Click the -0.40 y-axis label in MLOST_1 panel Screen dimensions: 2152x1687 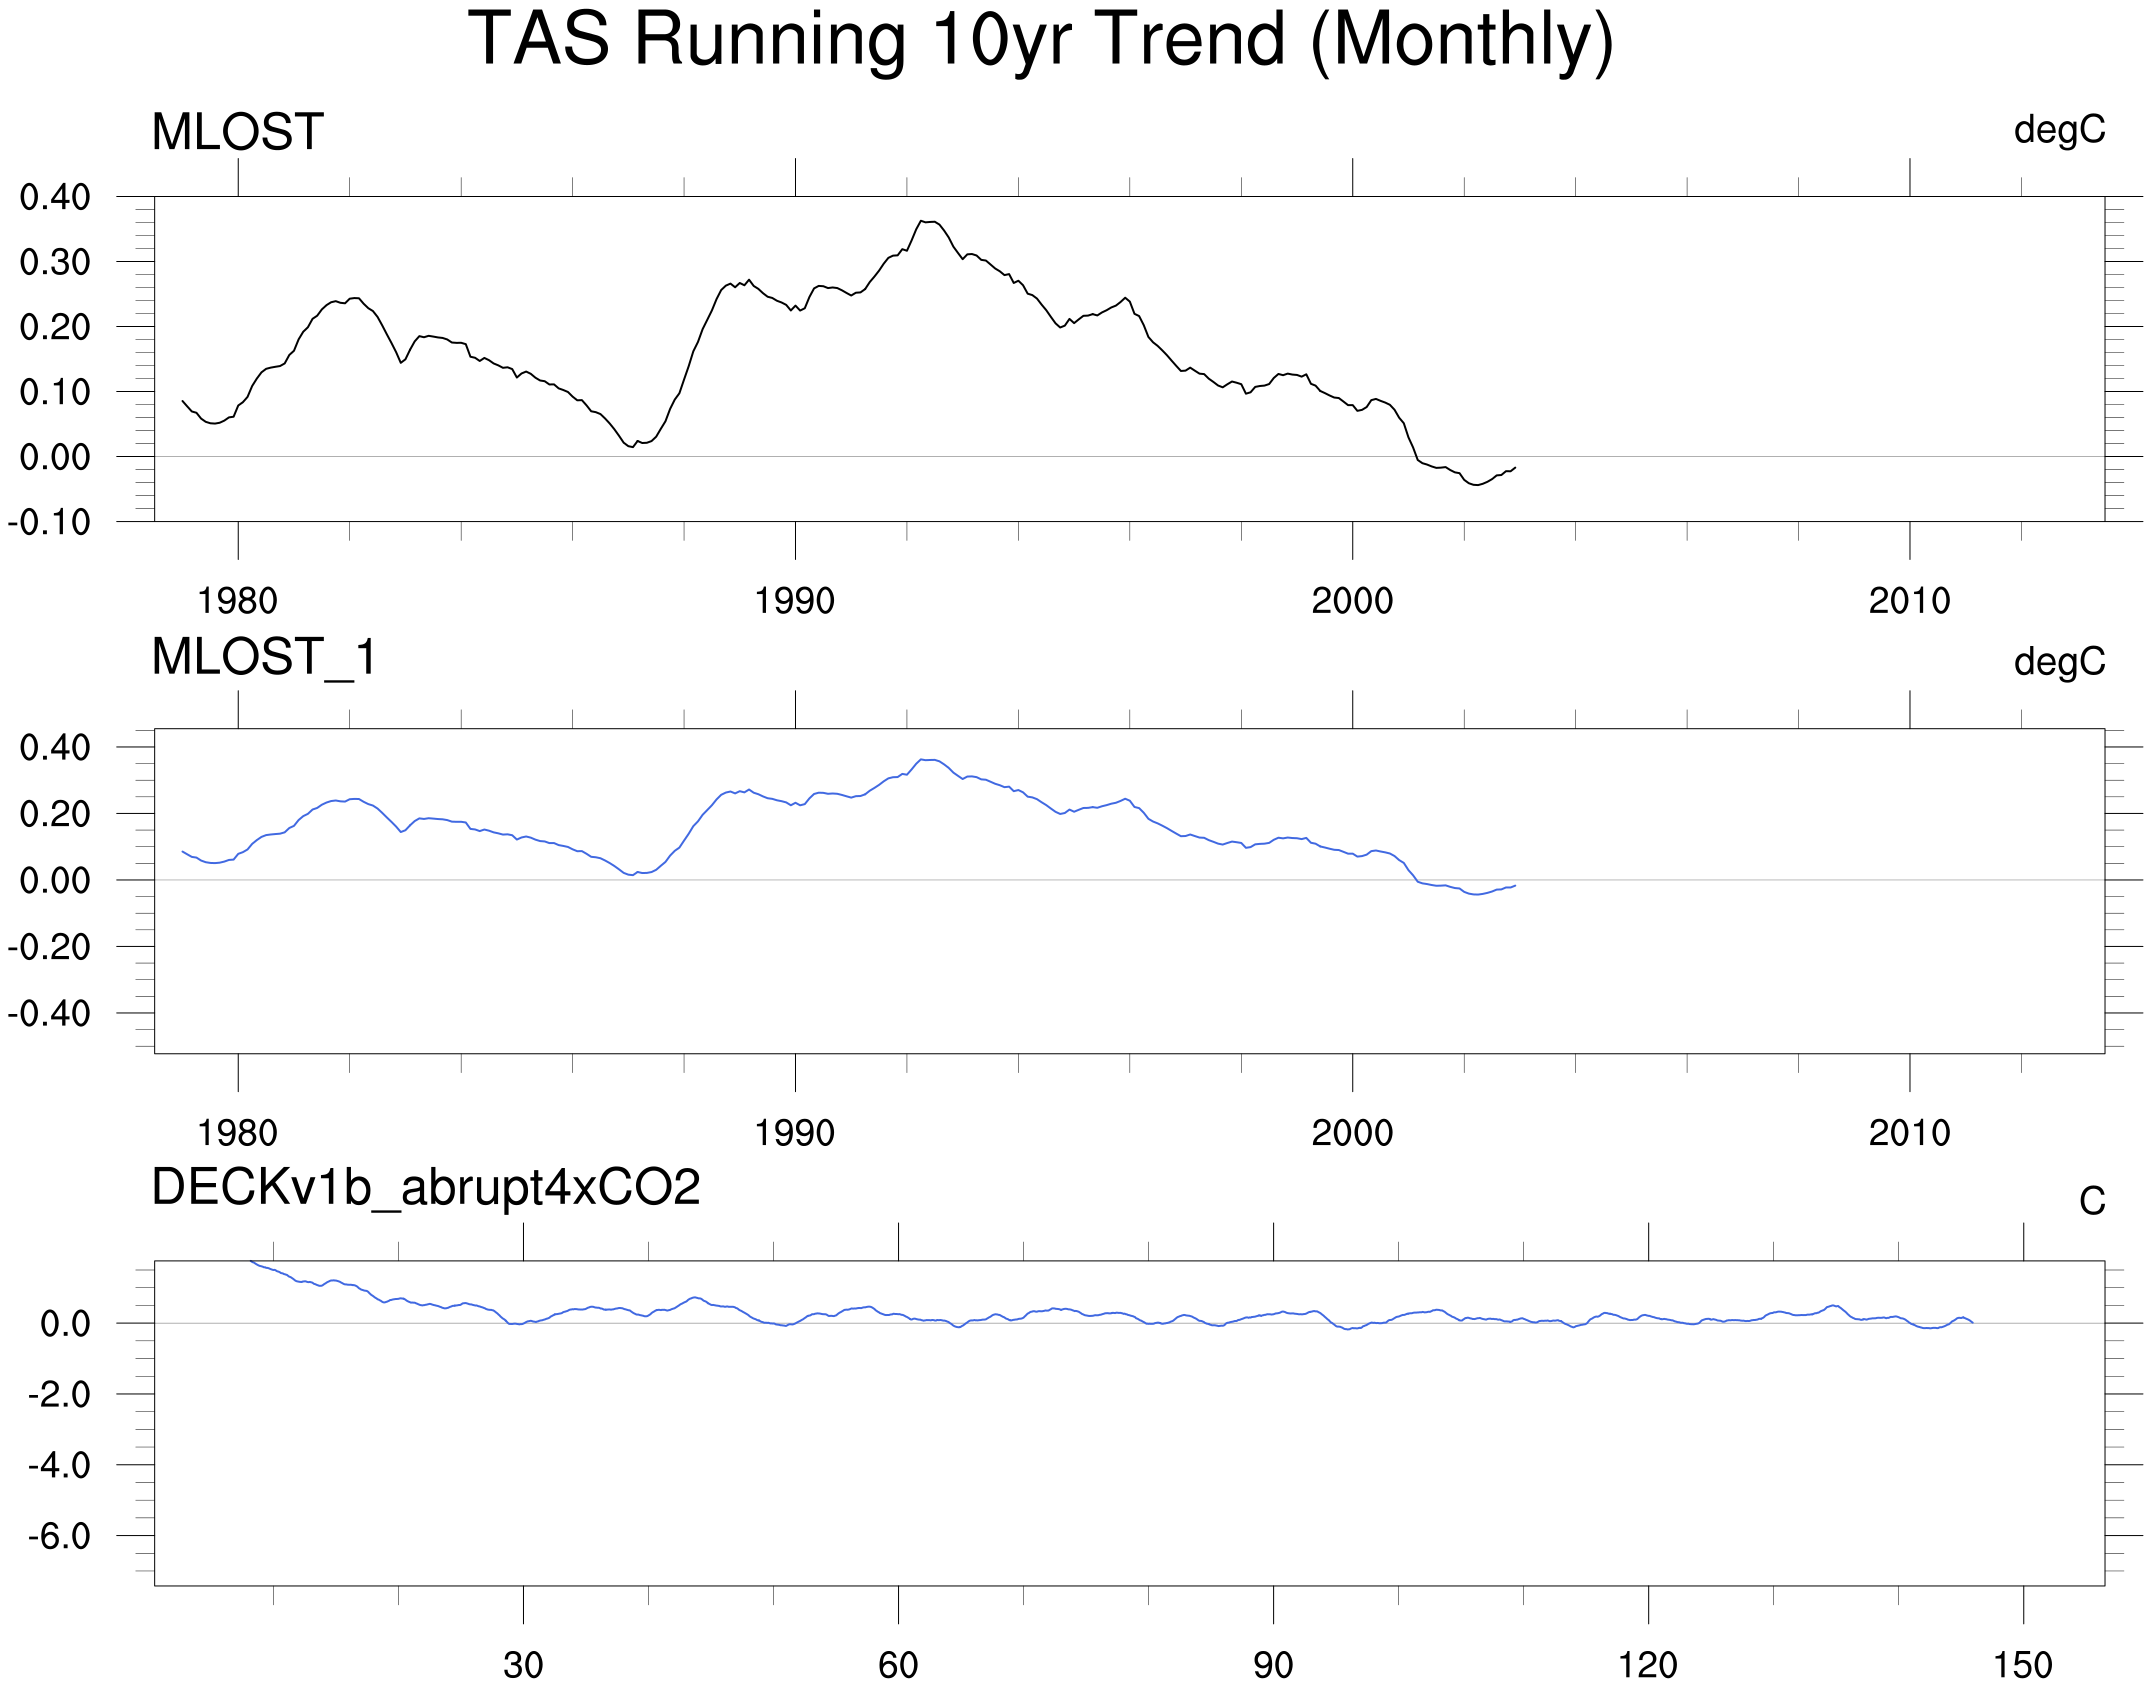(49, 1014)
